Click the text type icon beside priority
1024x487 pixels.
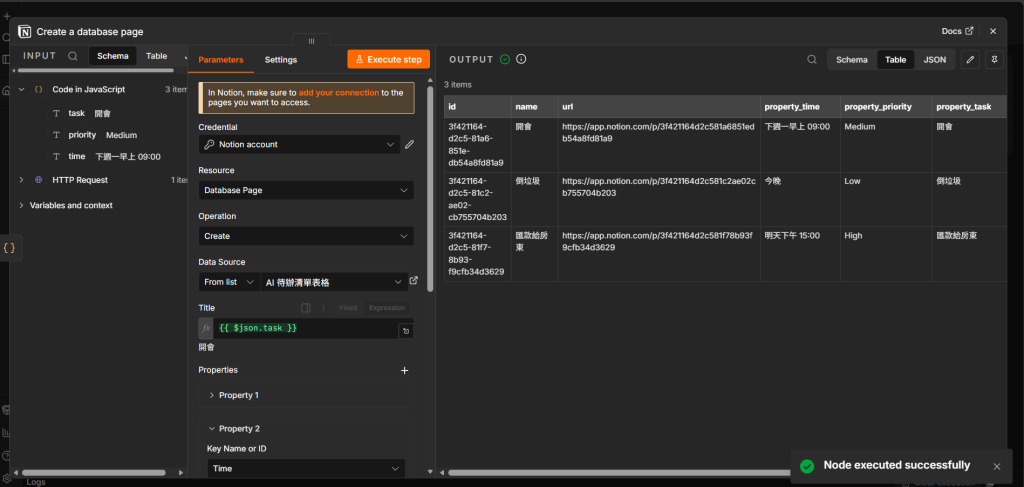(x=56, y=135)
